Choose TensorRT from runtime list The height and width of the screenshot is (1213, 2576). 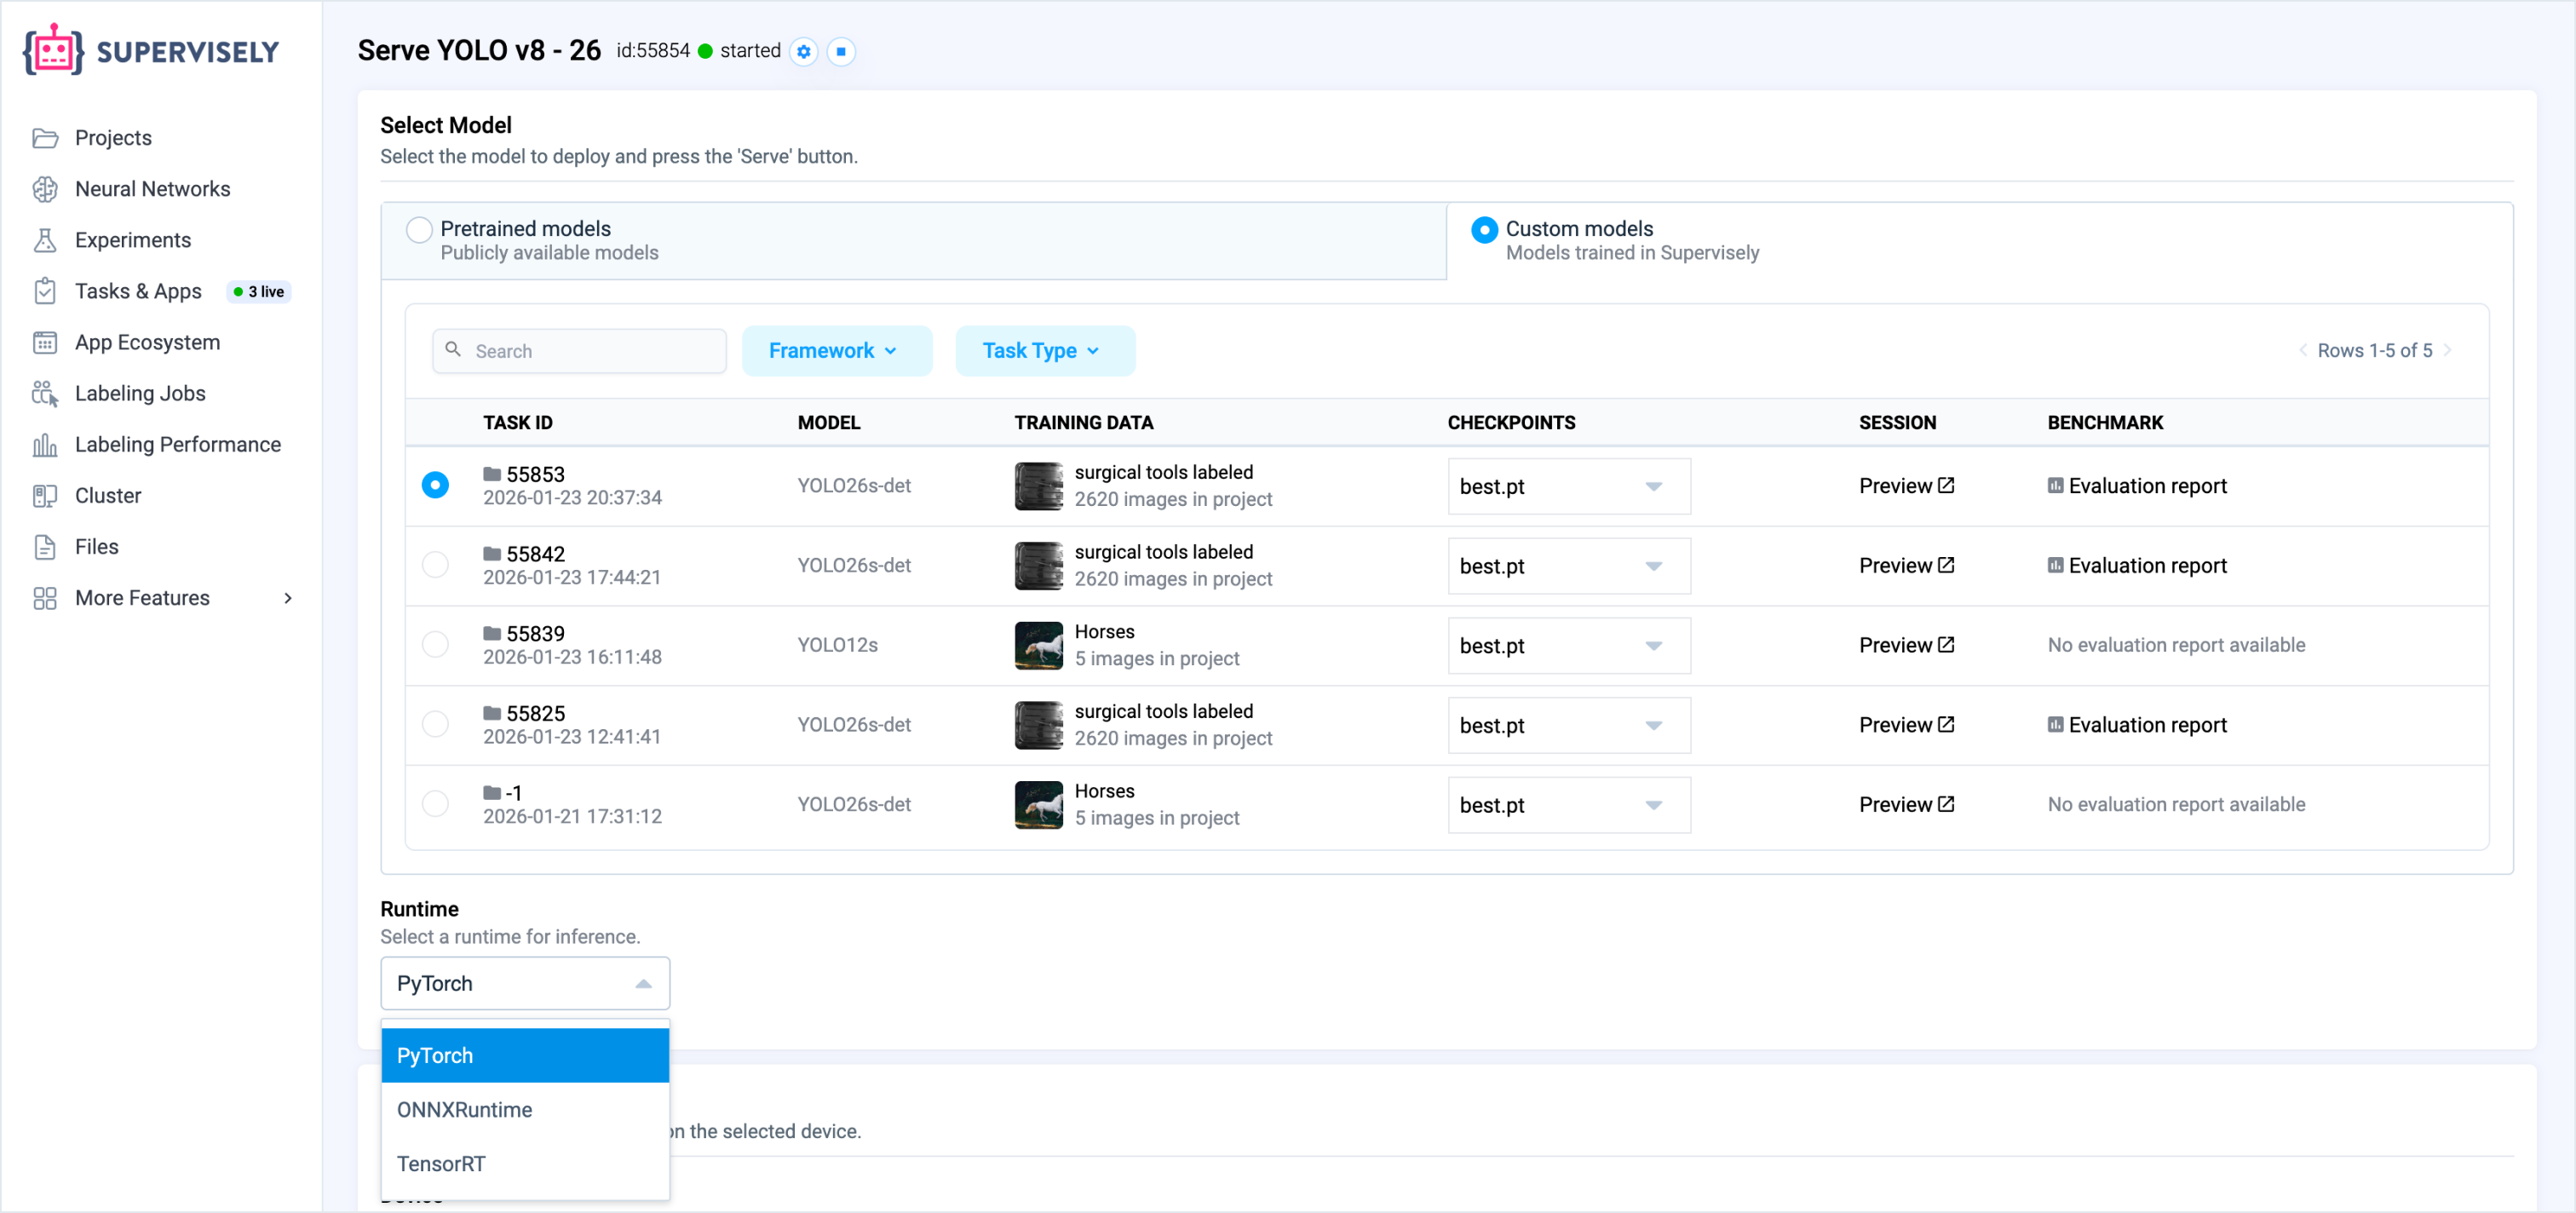point(441,1163)
